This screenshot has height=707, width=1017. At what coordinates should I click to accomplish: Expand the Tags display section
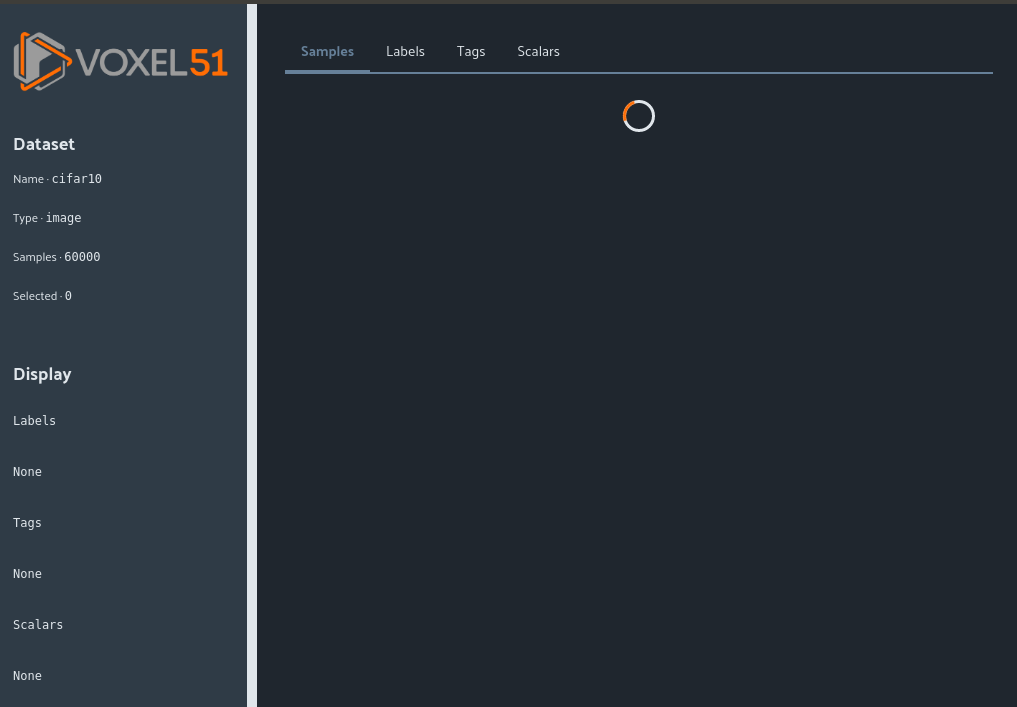(x=27, y=522)
